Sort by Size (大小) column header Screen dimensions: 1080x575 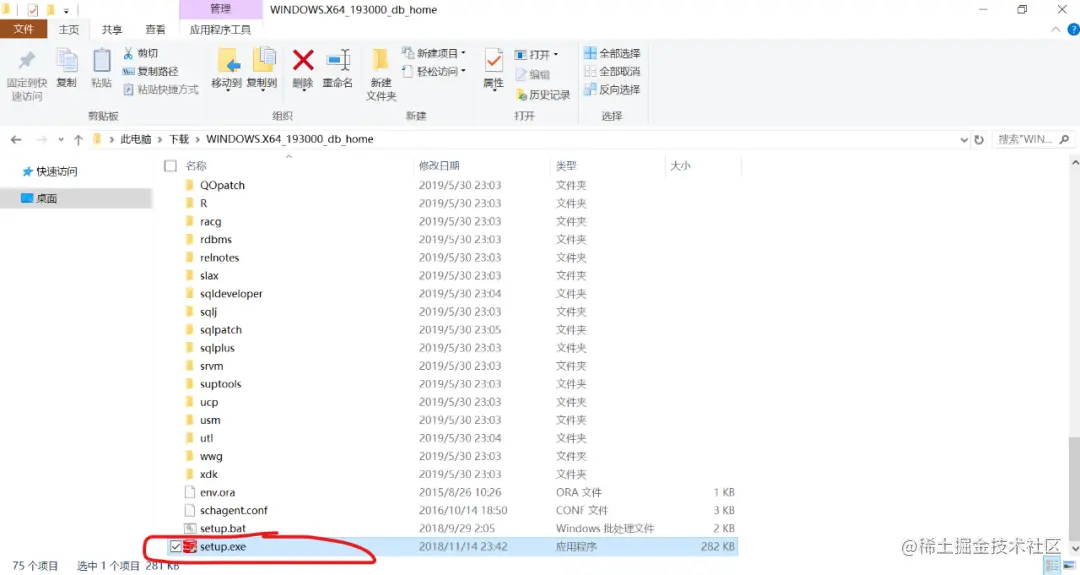tap(681, 166)
